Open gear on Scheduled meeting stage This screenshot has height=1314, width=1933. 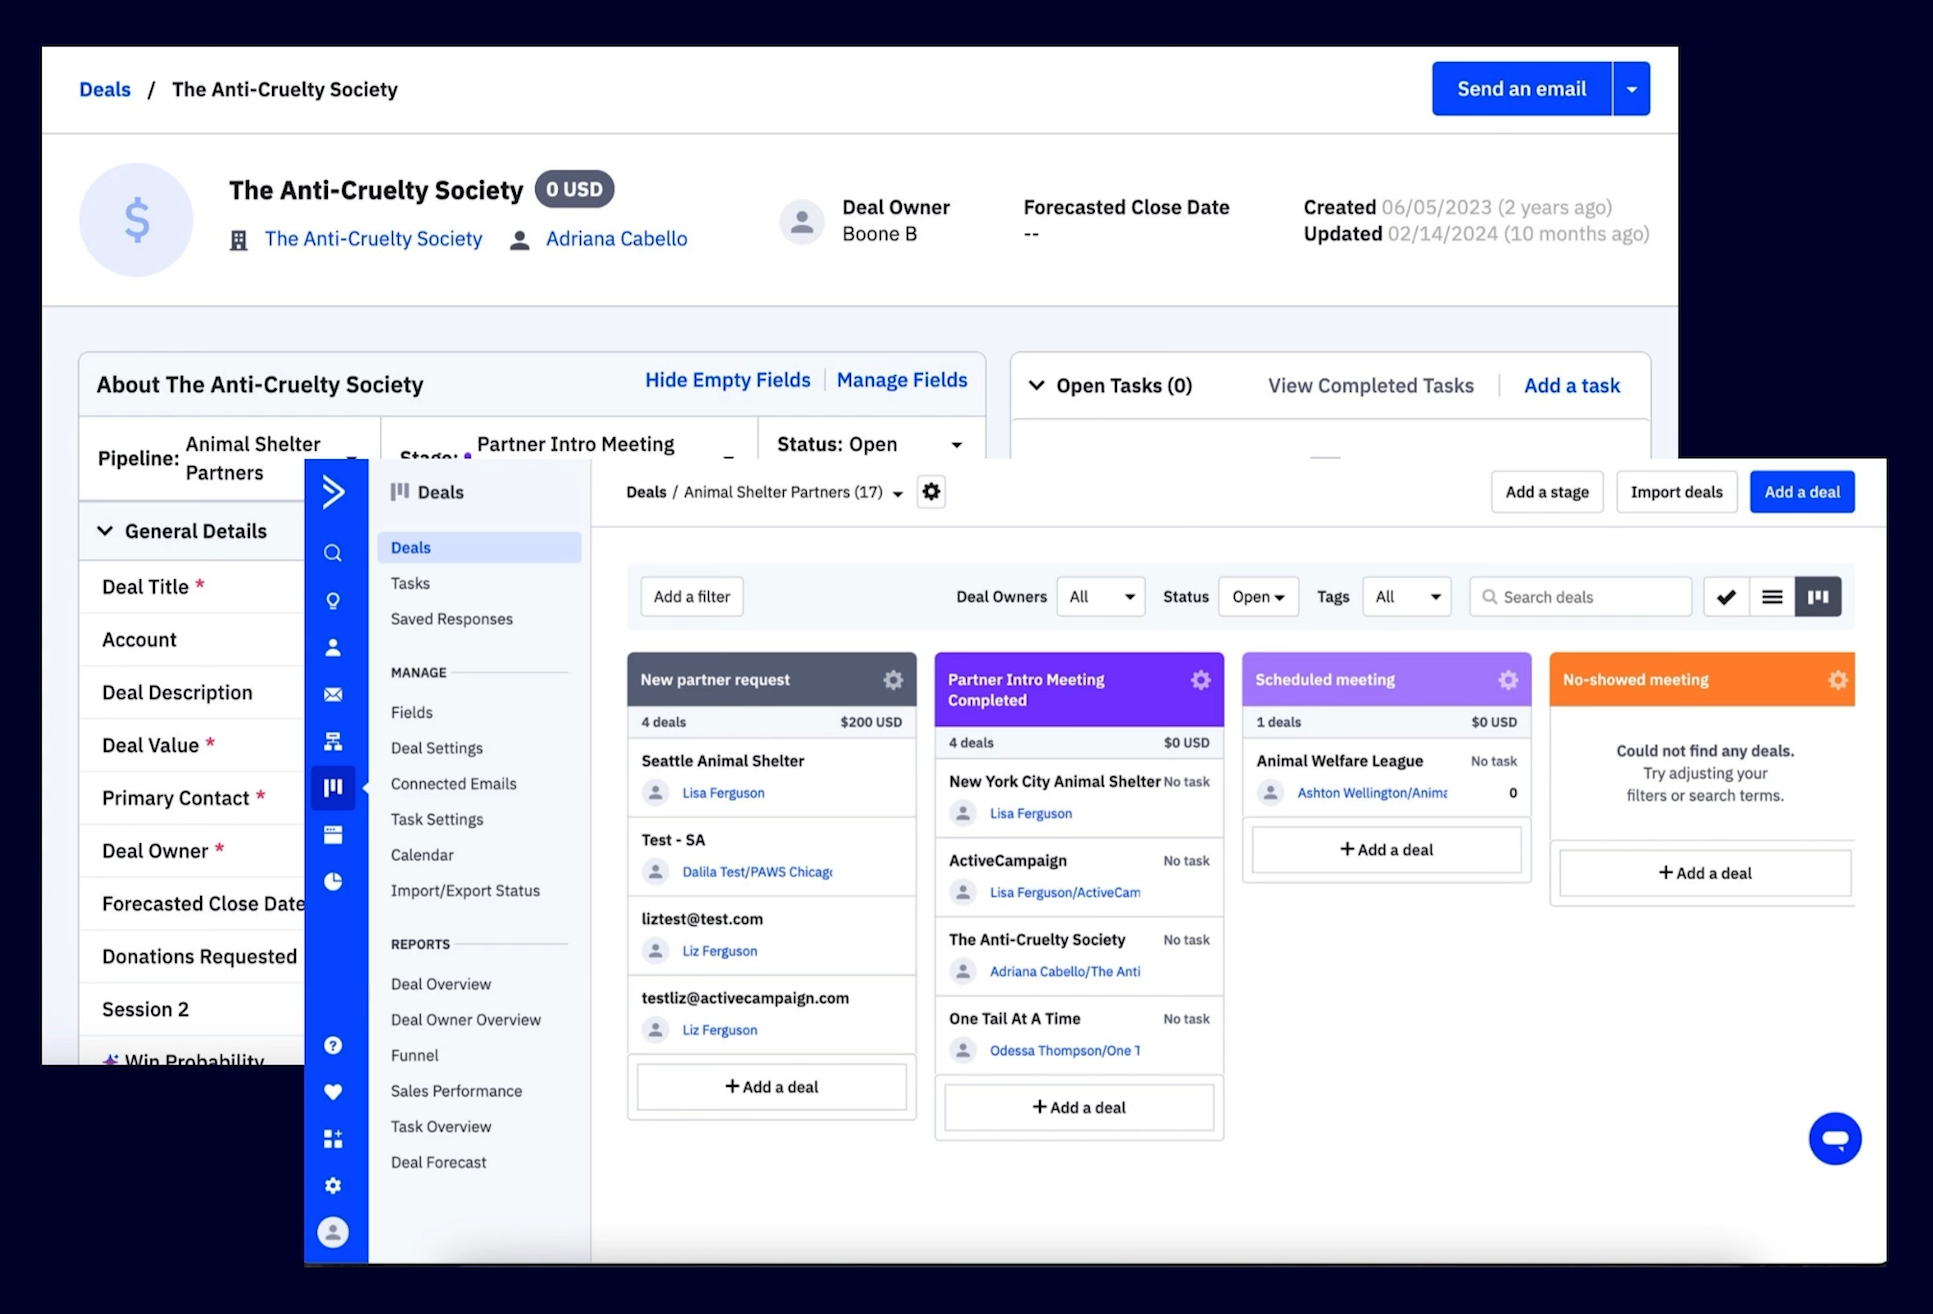1508,680
